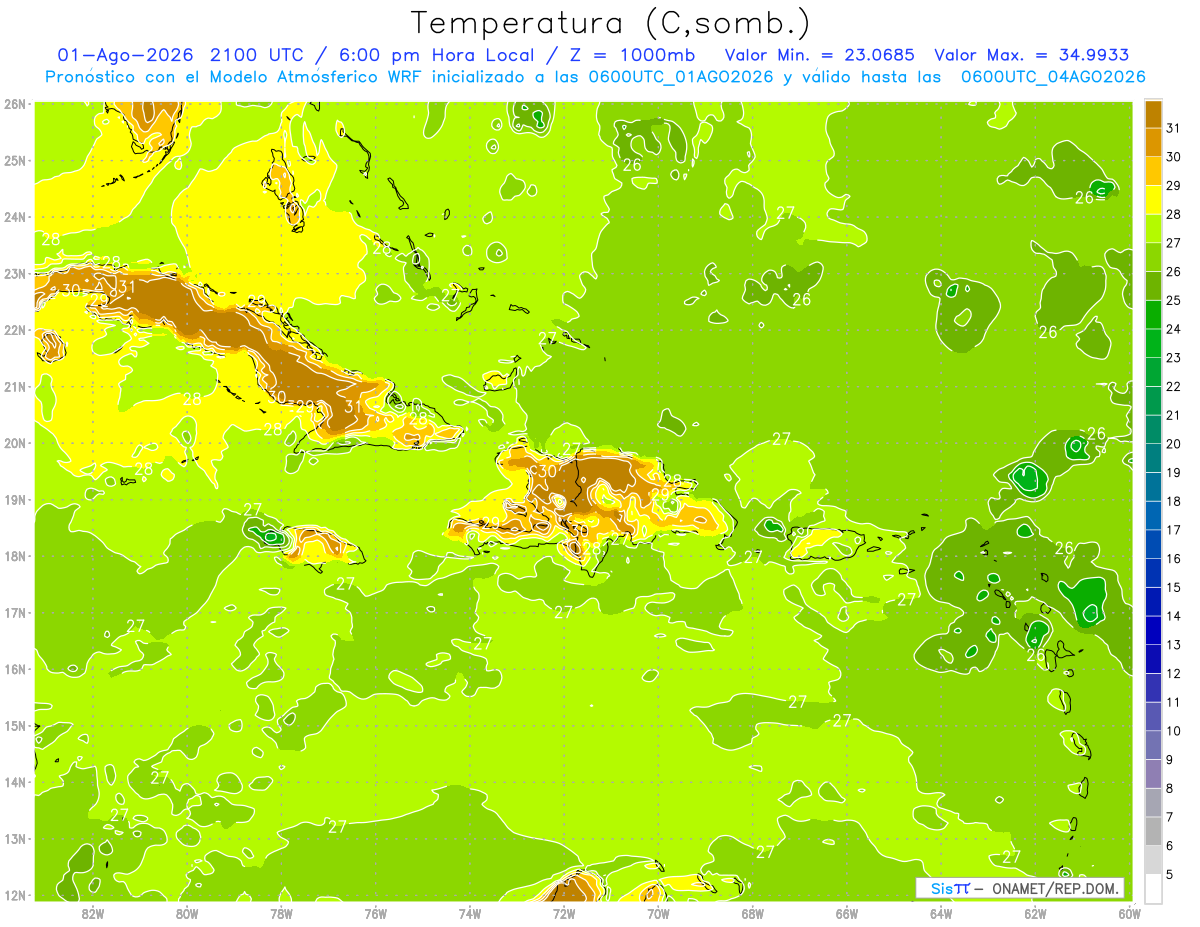Click the '24N' latitude axis label
Viewport: 1200px width, 927px height.
pyautogui.click(x=15, y=217)
